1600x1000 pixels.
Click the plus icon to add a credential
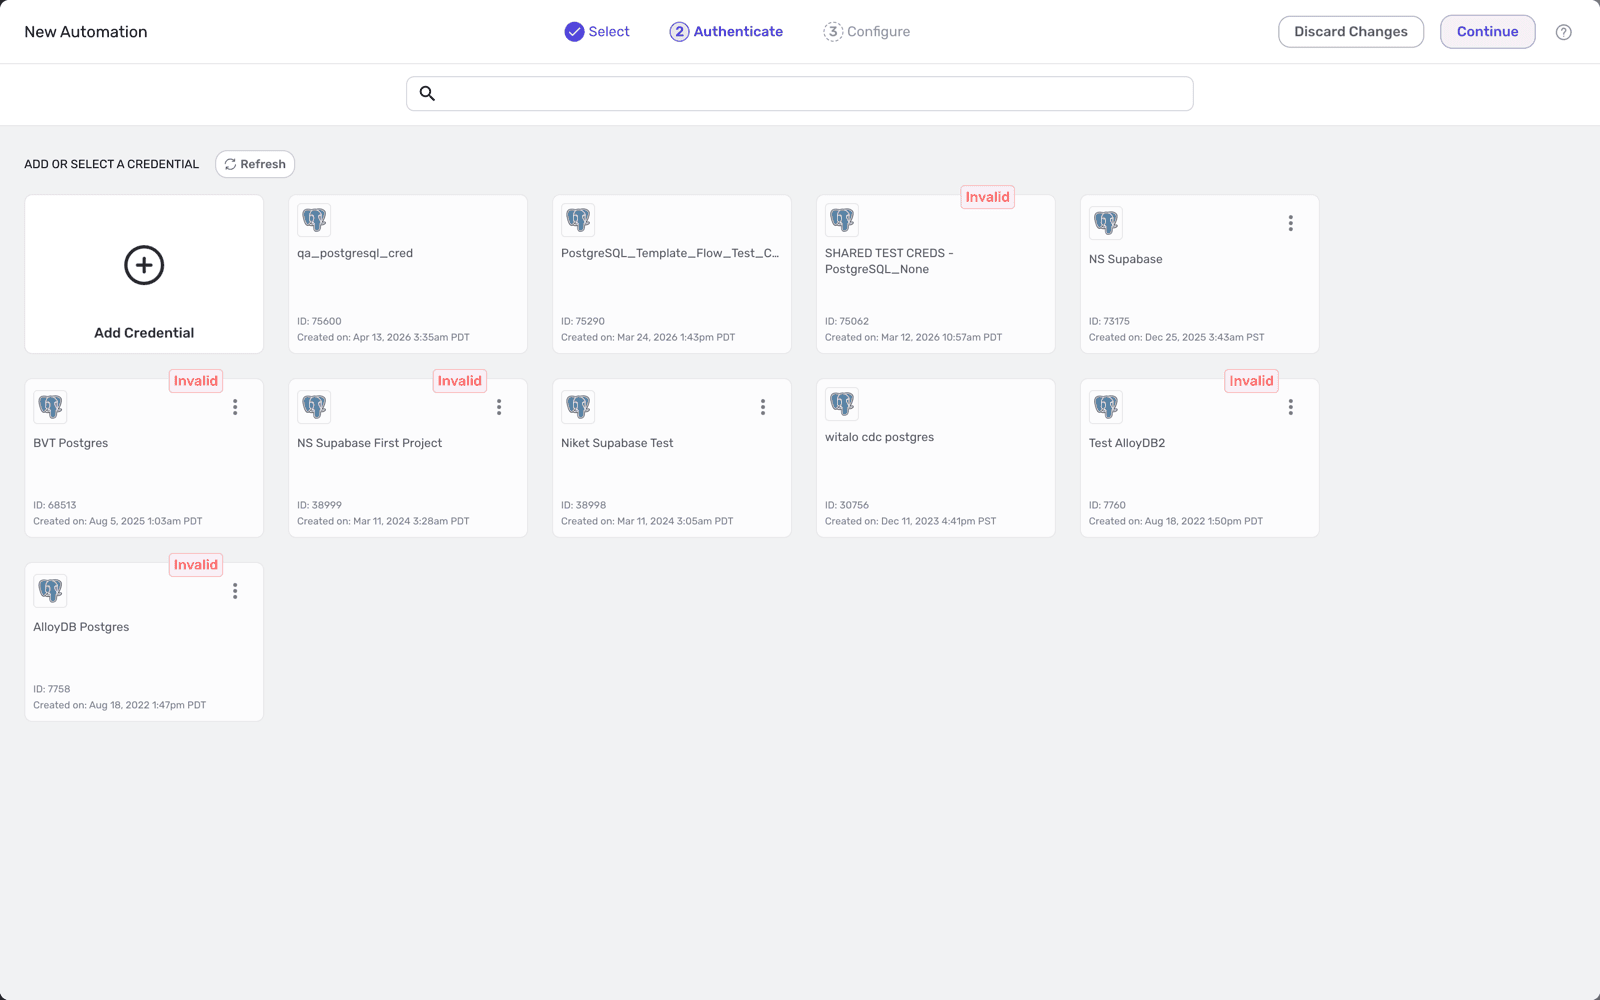144,265
